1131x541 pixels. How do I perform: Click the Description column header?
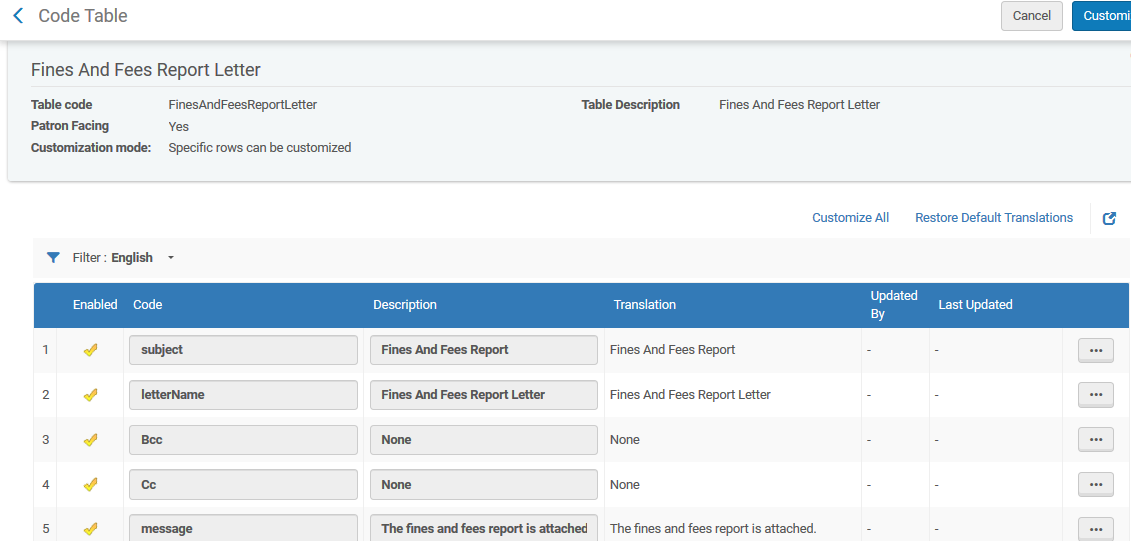pos(405,305)
